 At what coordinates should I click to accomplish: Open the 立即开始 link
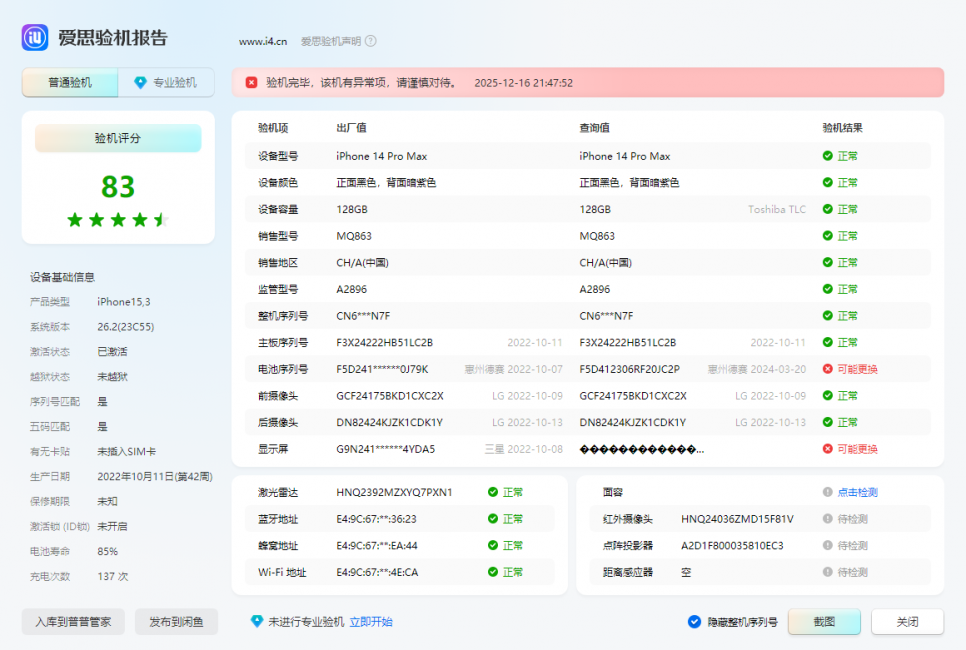370,622
